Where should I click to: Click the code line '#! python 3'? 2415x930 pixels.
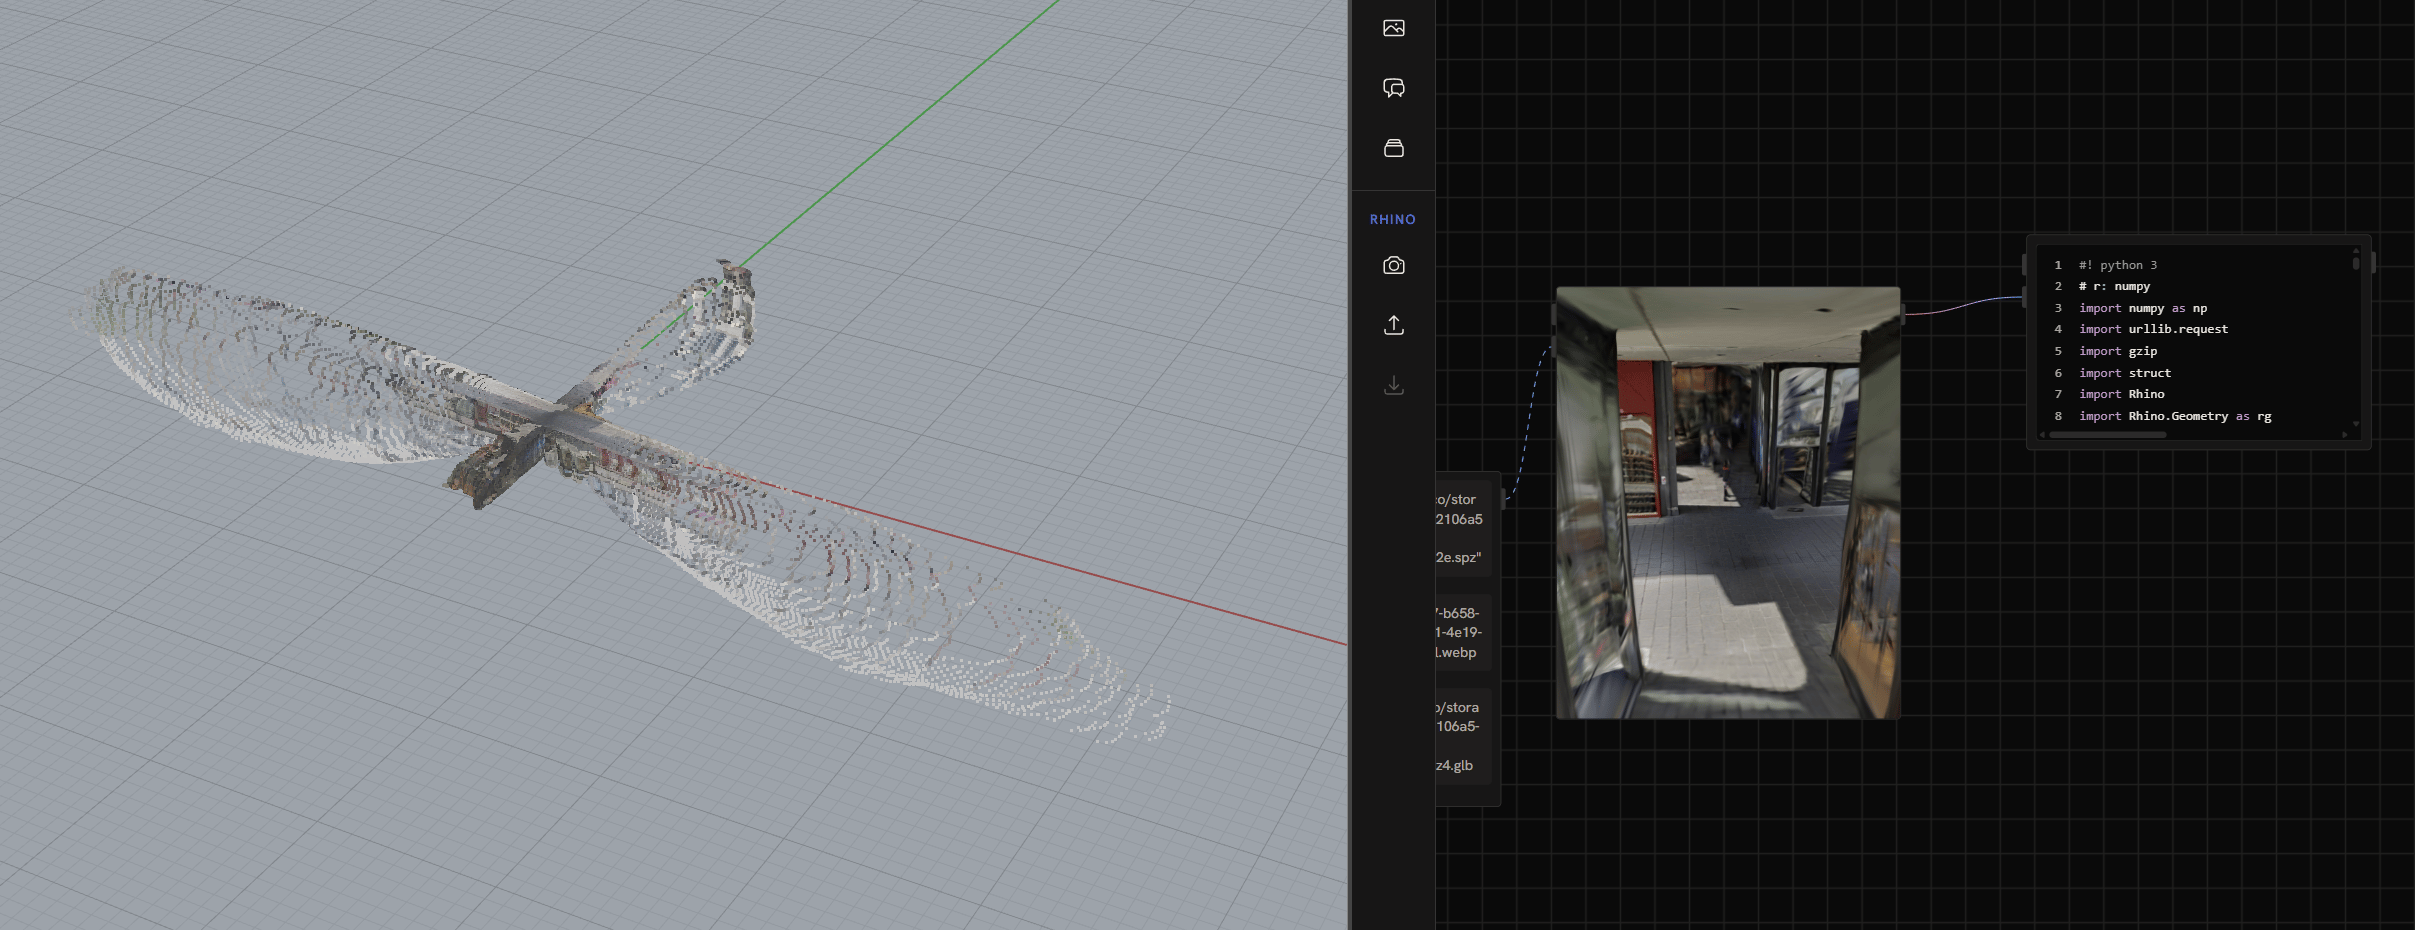[2118, 265]
